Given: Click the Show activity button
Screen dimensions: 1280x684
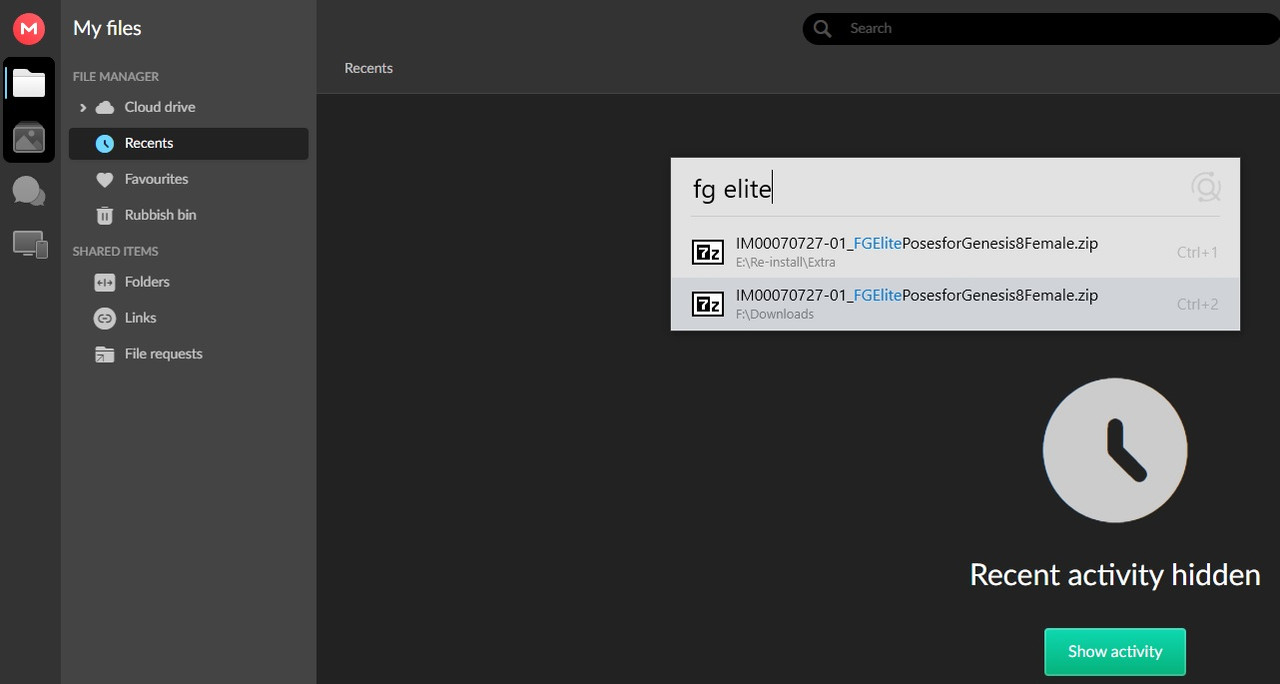Looking at the screenshot, I should [x=1115, y=652].
